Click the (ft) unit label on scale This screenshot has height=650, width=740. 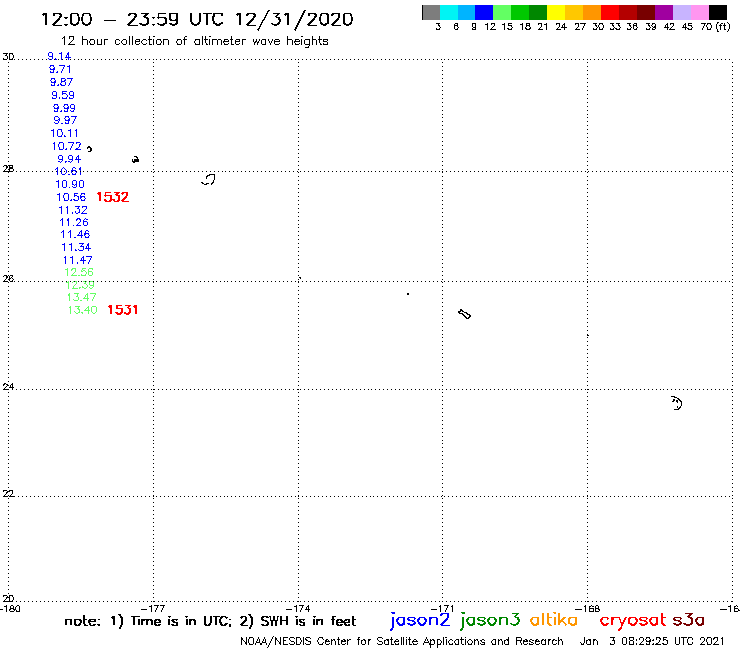click(723, 26)
